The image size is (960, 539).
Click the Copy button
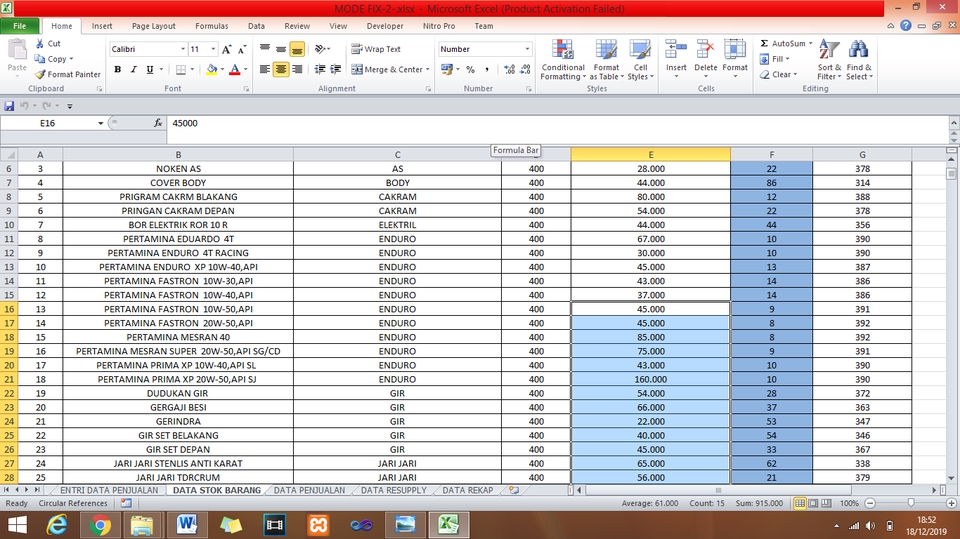pyautogui.click(x=54, y=59)
